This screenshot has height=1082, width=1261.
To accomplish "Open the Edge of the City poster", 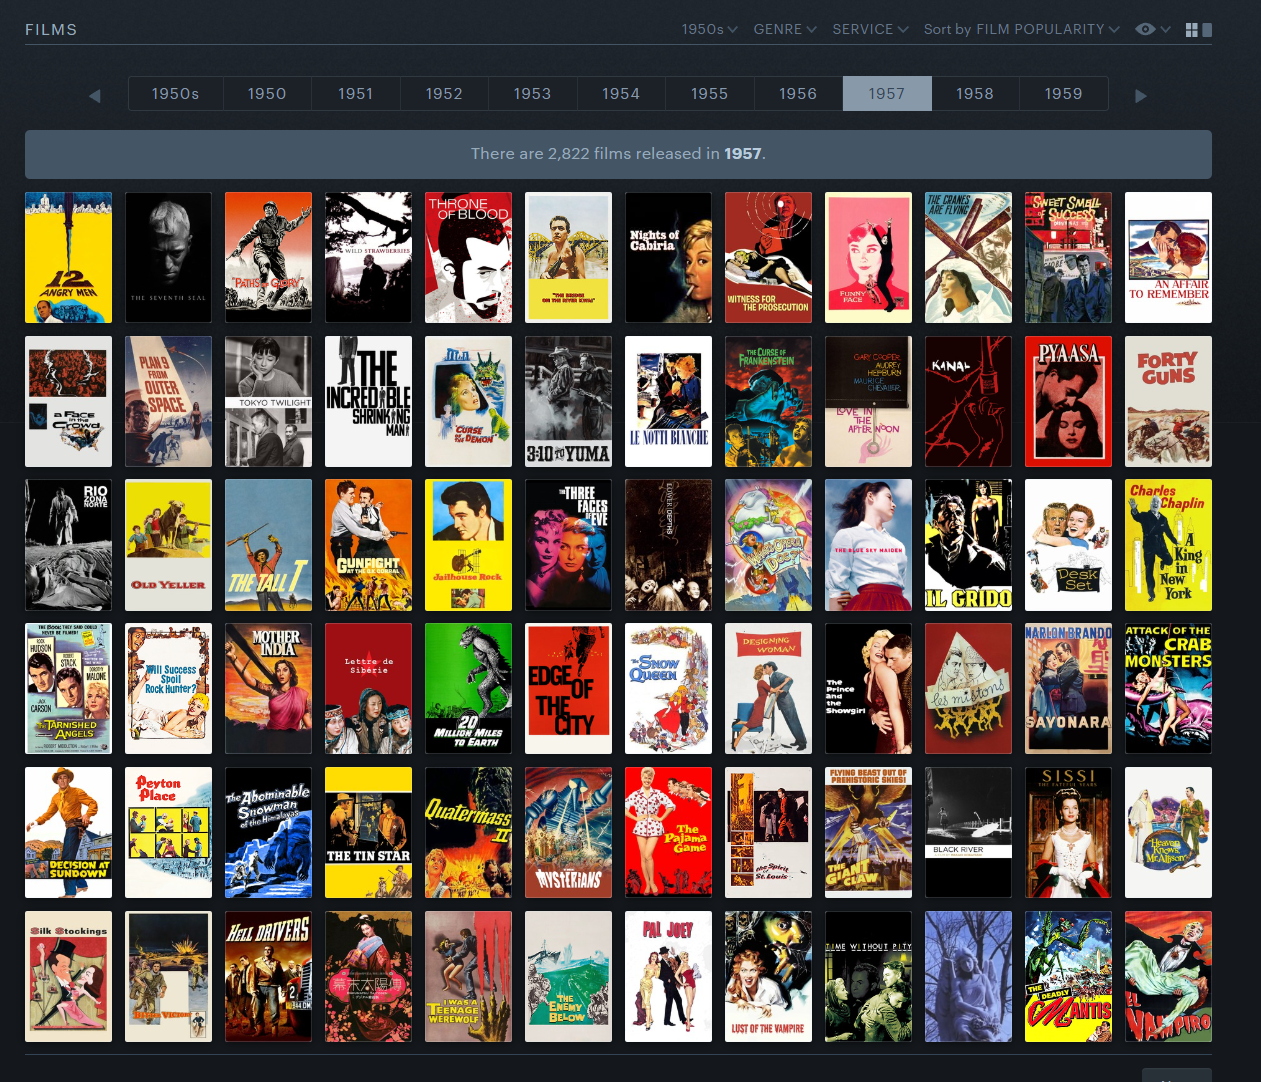I will (568, 689).
